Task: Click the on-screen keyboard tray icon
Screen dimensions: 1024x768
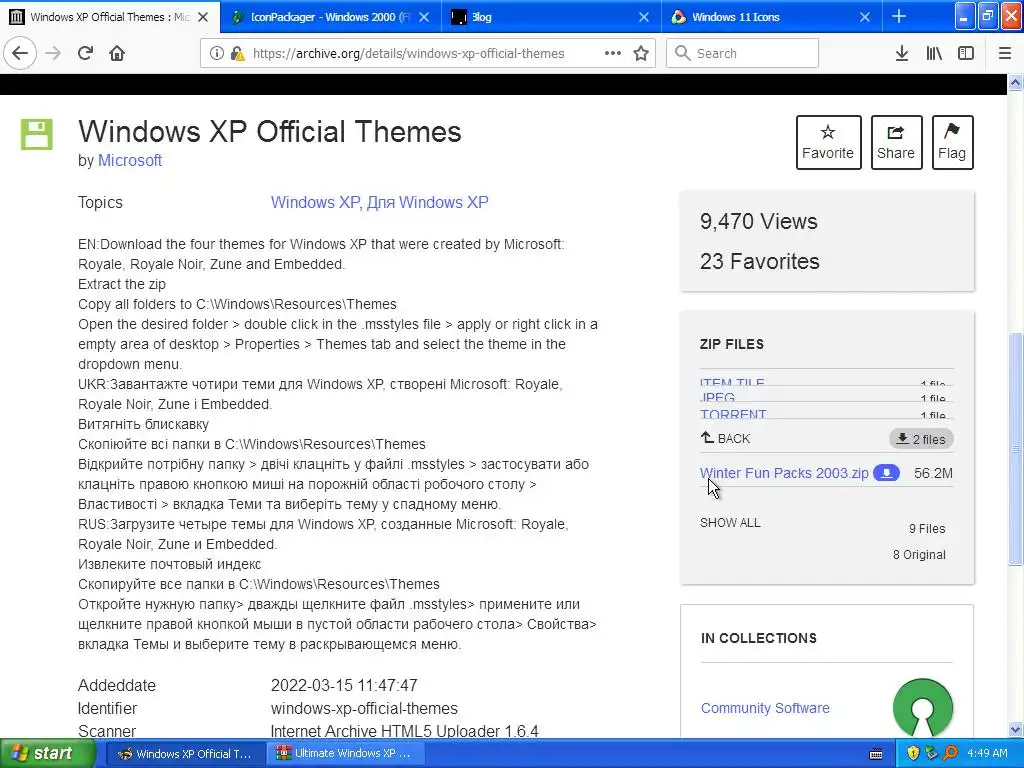Action: tap(876, 754)
